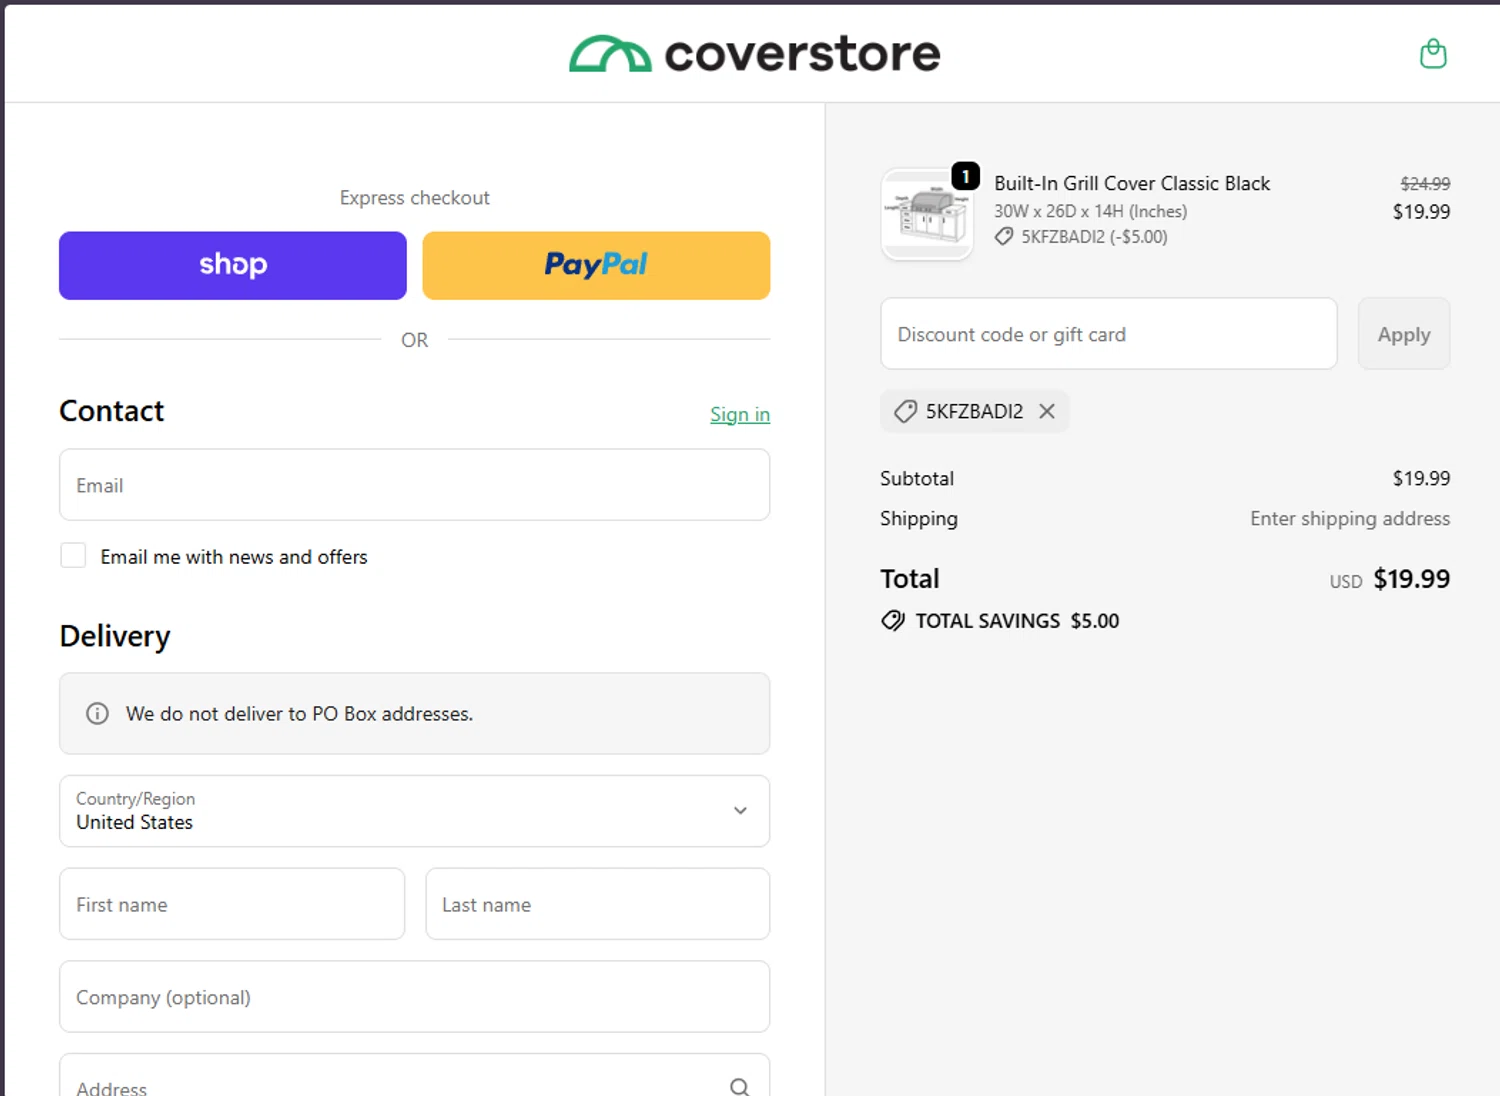
Task: Click 'We do not deliver to PO Box addresses.'
Action: 299,714
